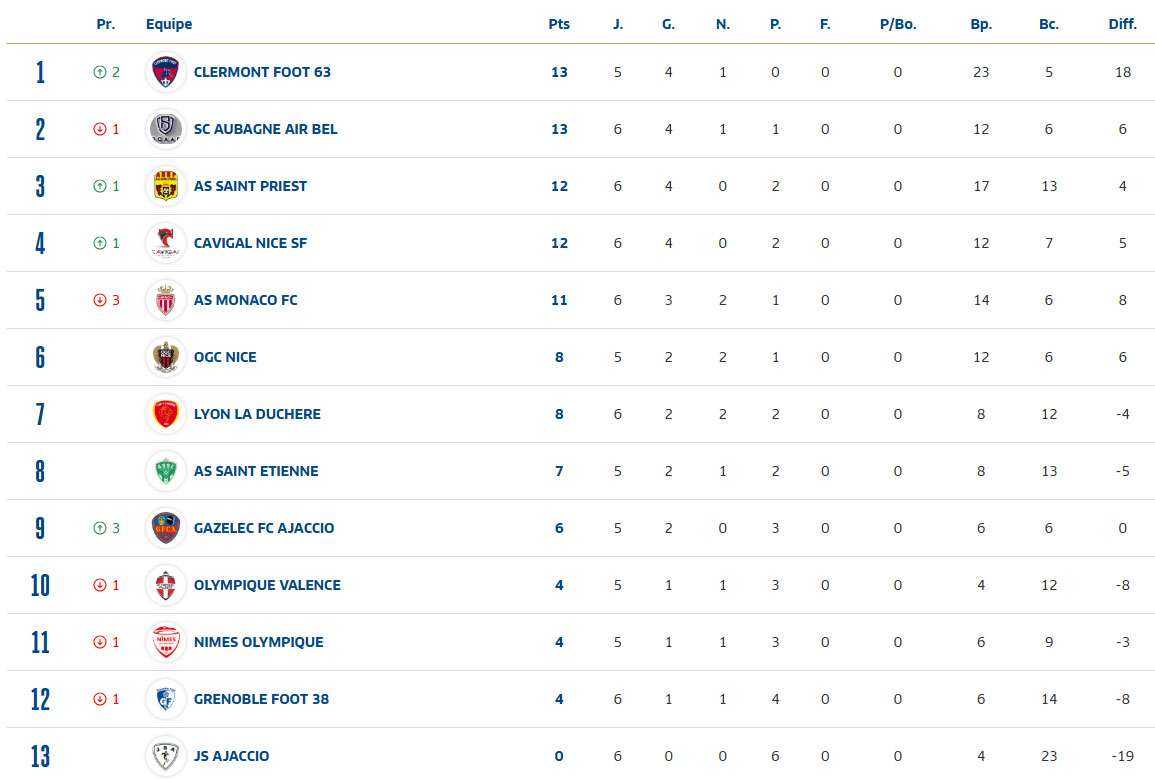The height and width of the screenshot is (780, 1155).
Task: Click the Pts column header
Action: (x=559, y=24)
